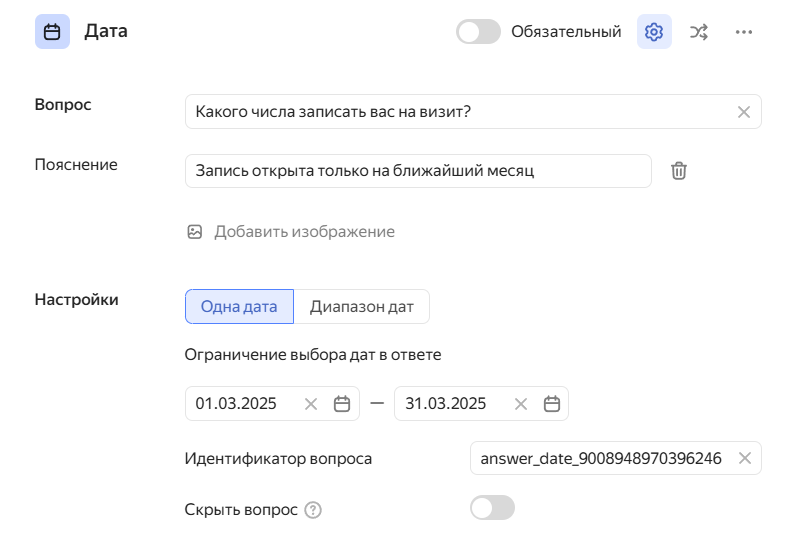This screenshot has width=792, height=538.
Task: Enable the Скрыть вопрос toggle
Action: click(x=492, y=508)
